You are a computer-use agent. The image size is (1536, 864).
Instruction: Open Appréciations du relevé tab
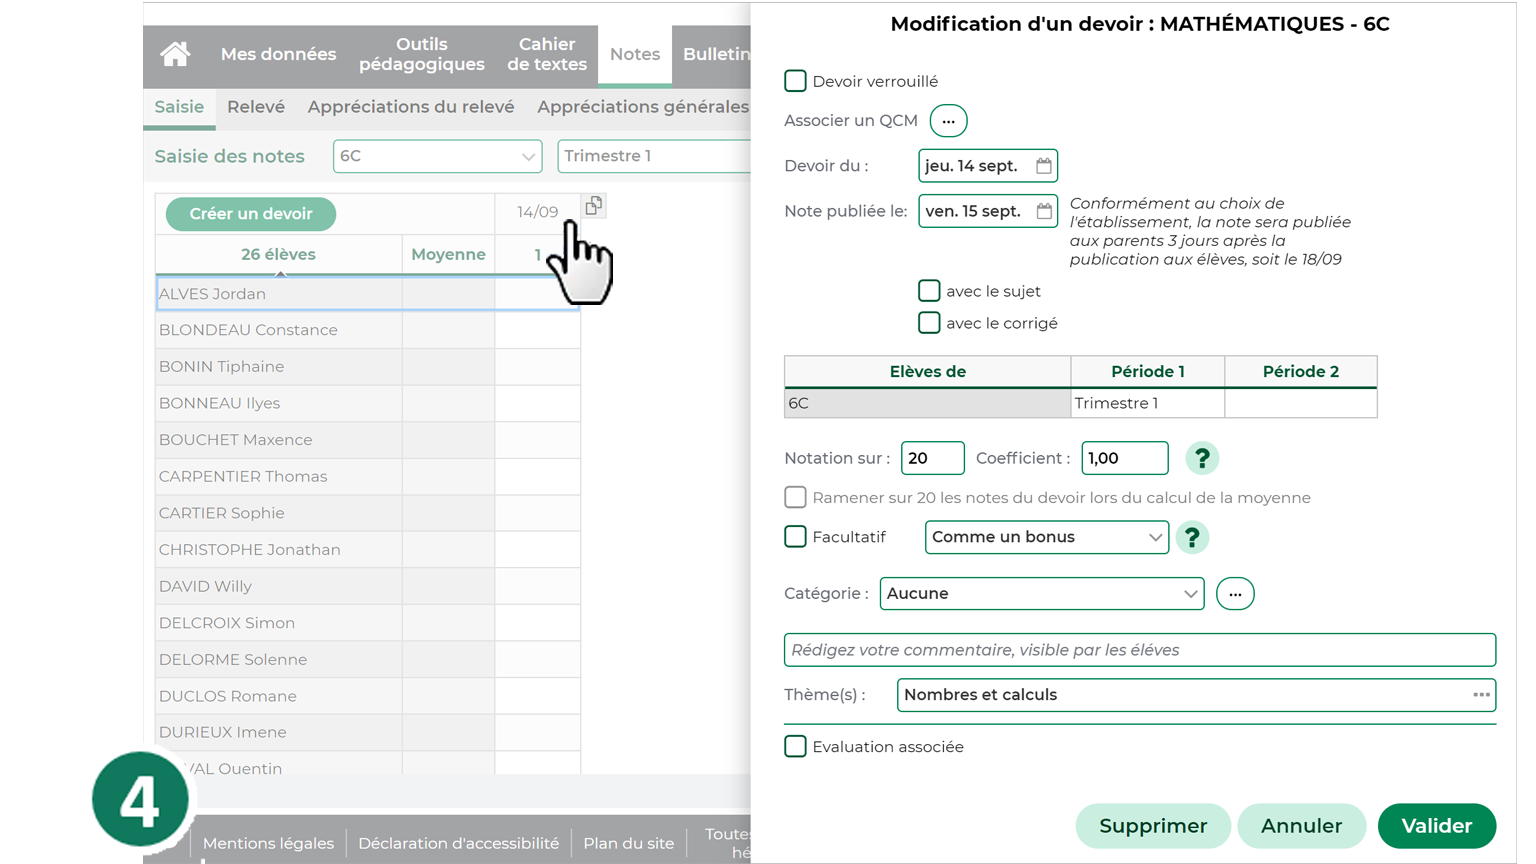pyautogui.click(x=411, y=107)
